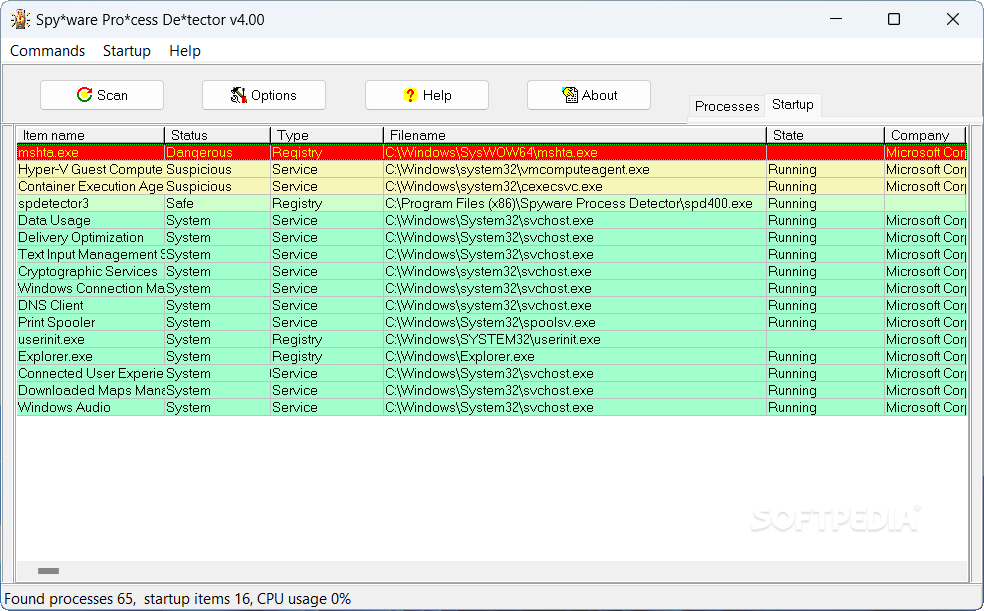Click the Scan button's refresh icon

pyautogui.click(x=84, y=95)
